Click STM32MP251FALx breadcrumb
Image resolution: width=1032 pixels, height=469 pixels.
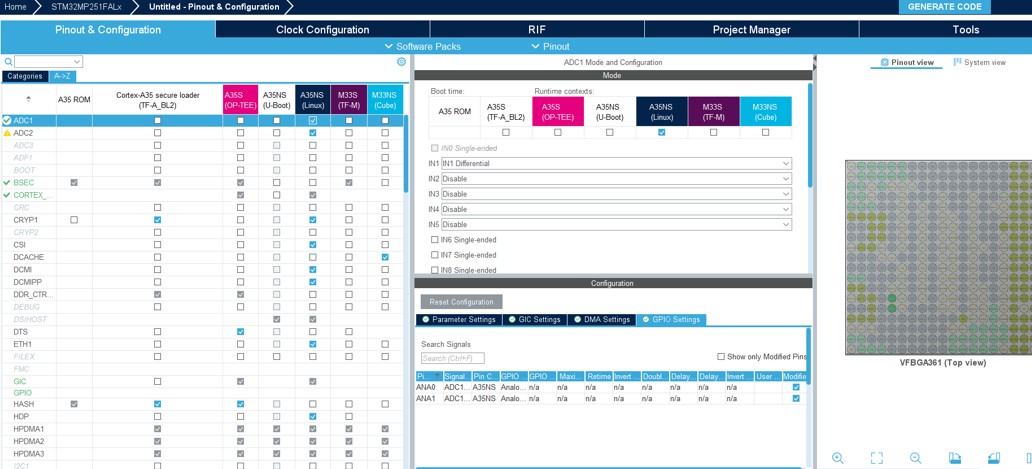click(86, 7)
